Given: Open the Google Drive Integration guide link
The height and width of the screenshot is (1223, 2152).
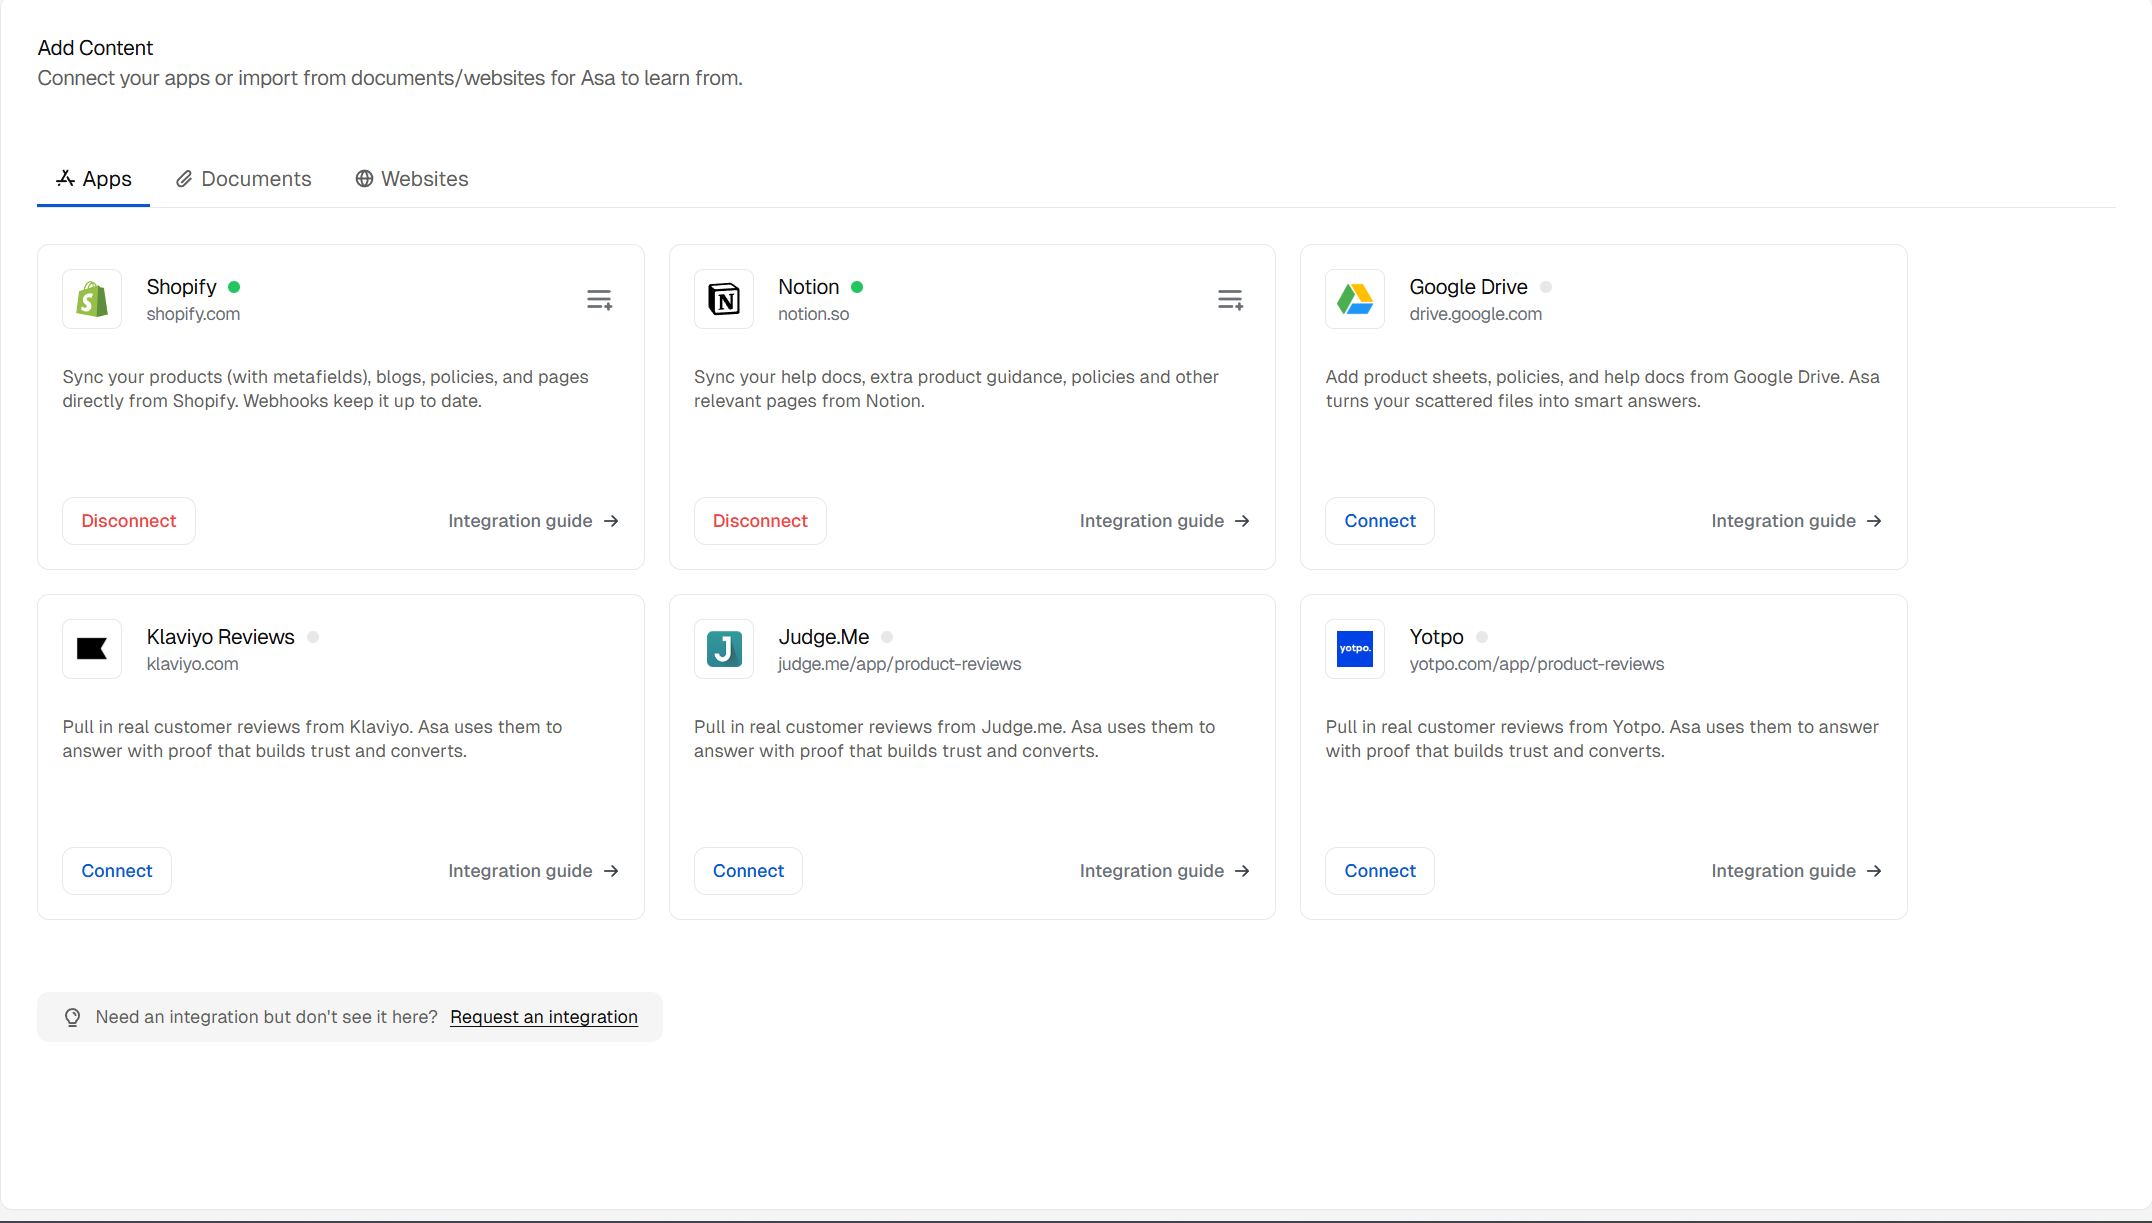Looking at the screenshot, I should click(x=1797, y=521).
